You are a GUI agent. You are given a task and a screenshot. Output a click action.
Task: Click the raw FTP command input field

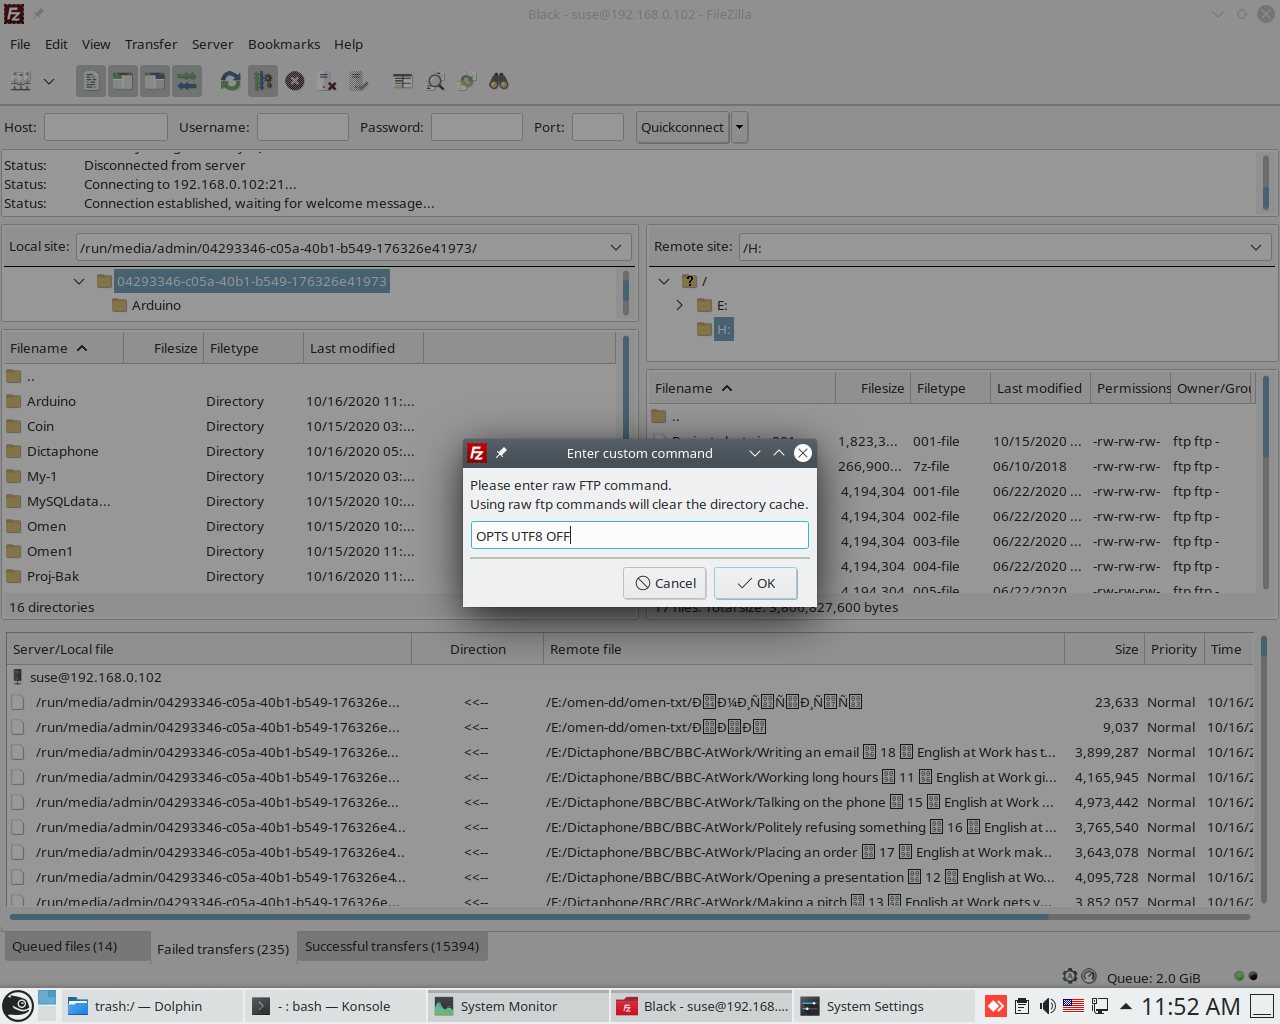click(640, 536)
